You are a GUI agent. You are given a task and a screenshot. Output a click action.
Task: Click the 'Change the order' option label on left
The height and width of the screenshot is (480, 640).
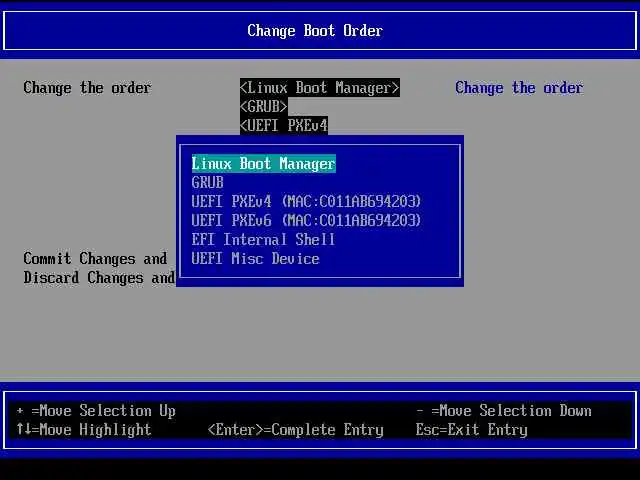87,88
